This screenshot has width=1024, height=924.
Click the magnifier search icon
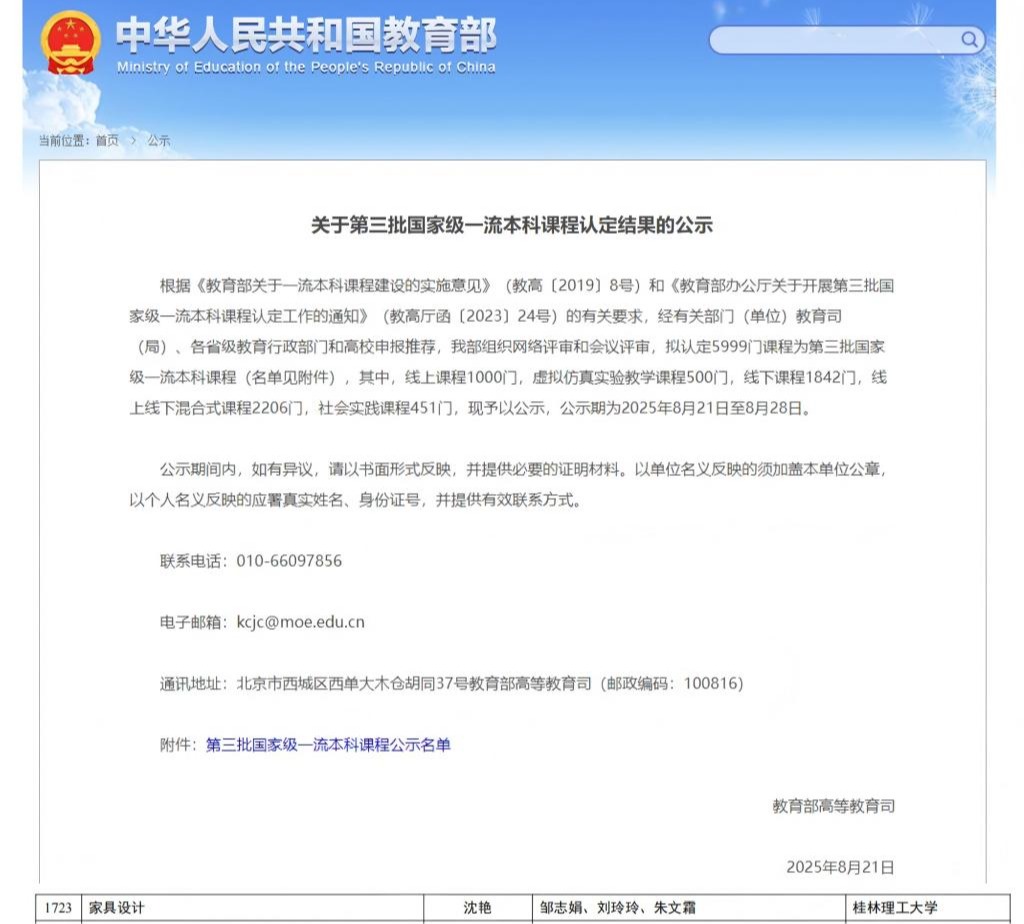pos(970,40)
